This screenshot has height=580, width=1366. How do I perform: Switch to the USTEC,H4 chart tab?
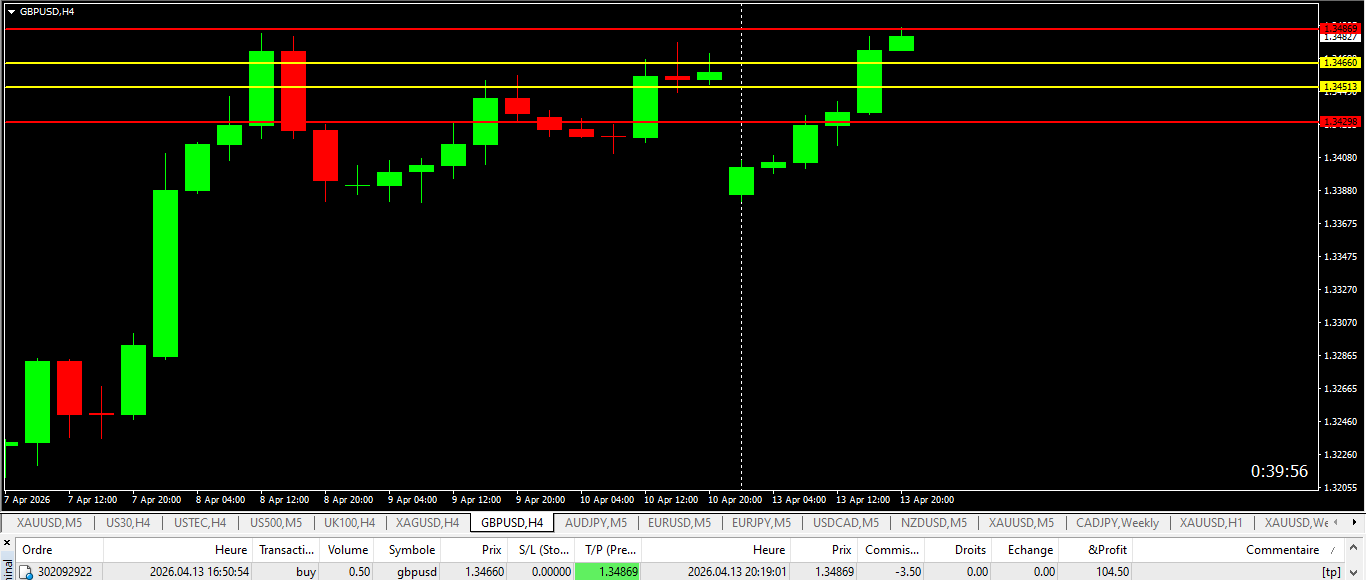200,523
